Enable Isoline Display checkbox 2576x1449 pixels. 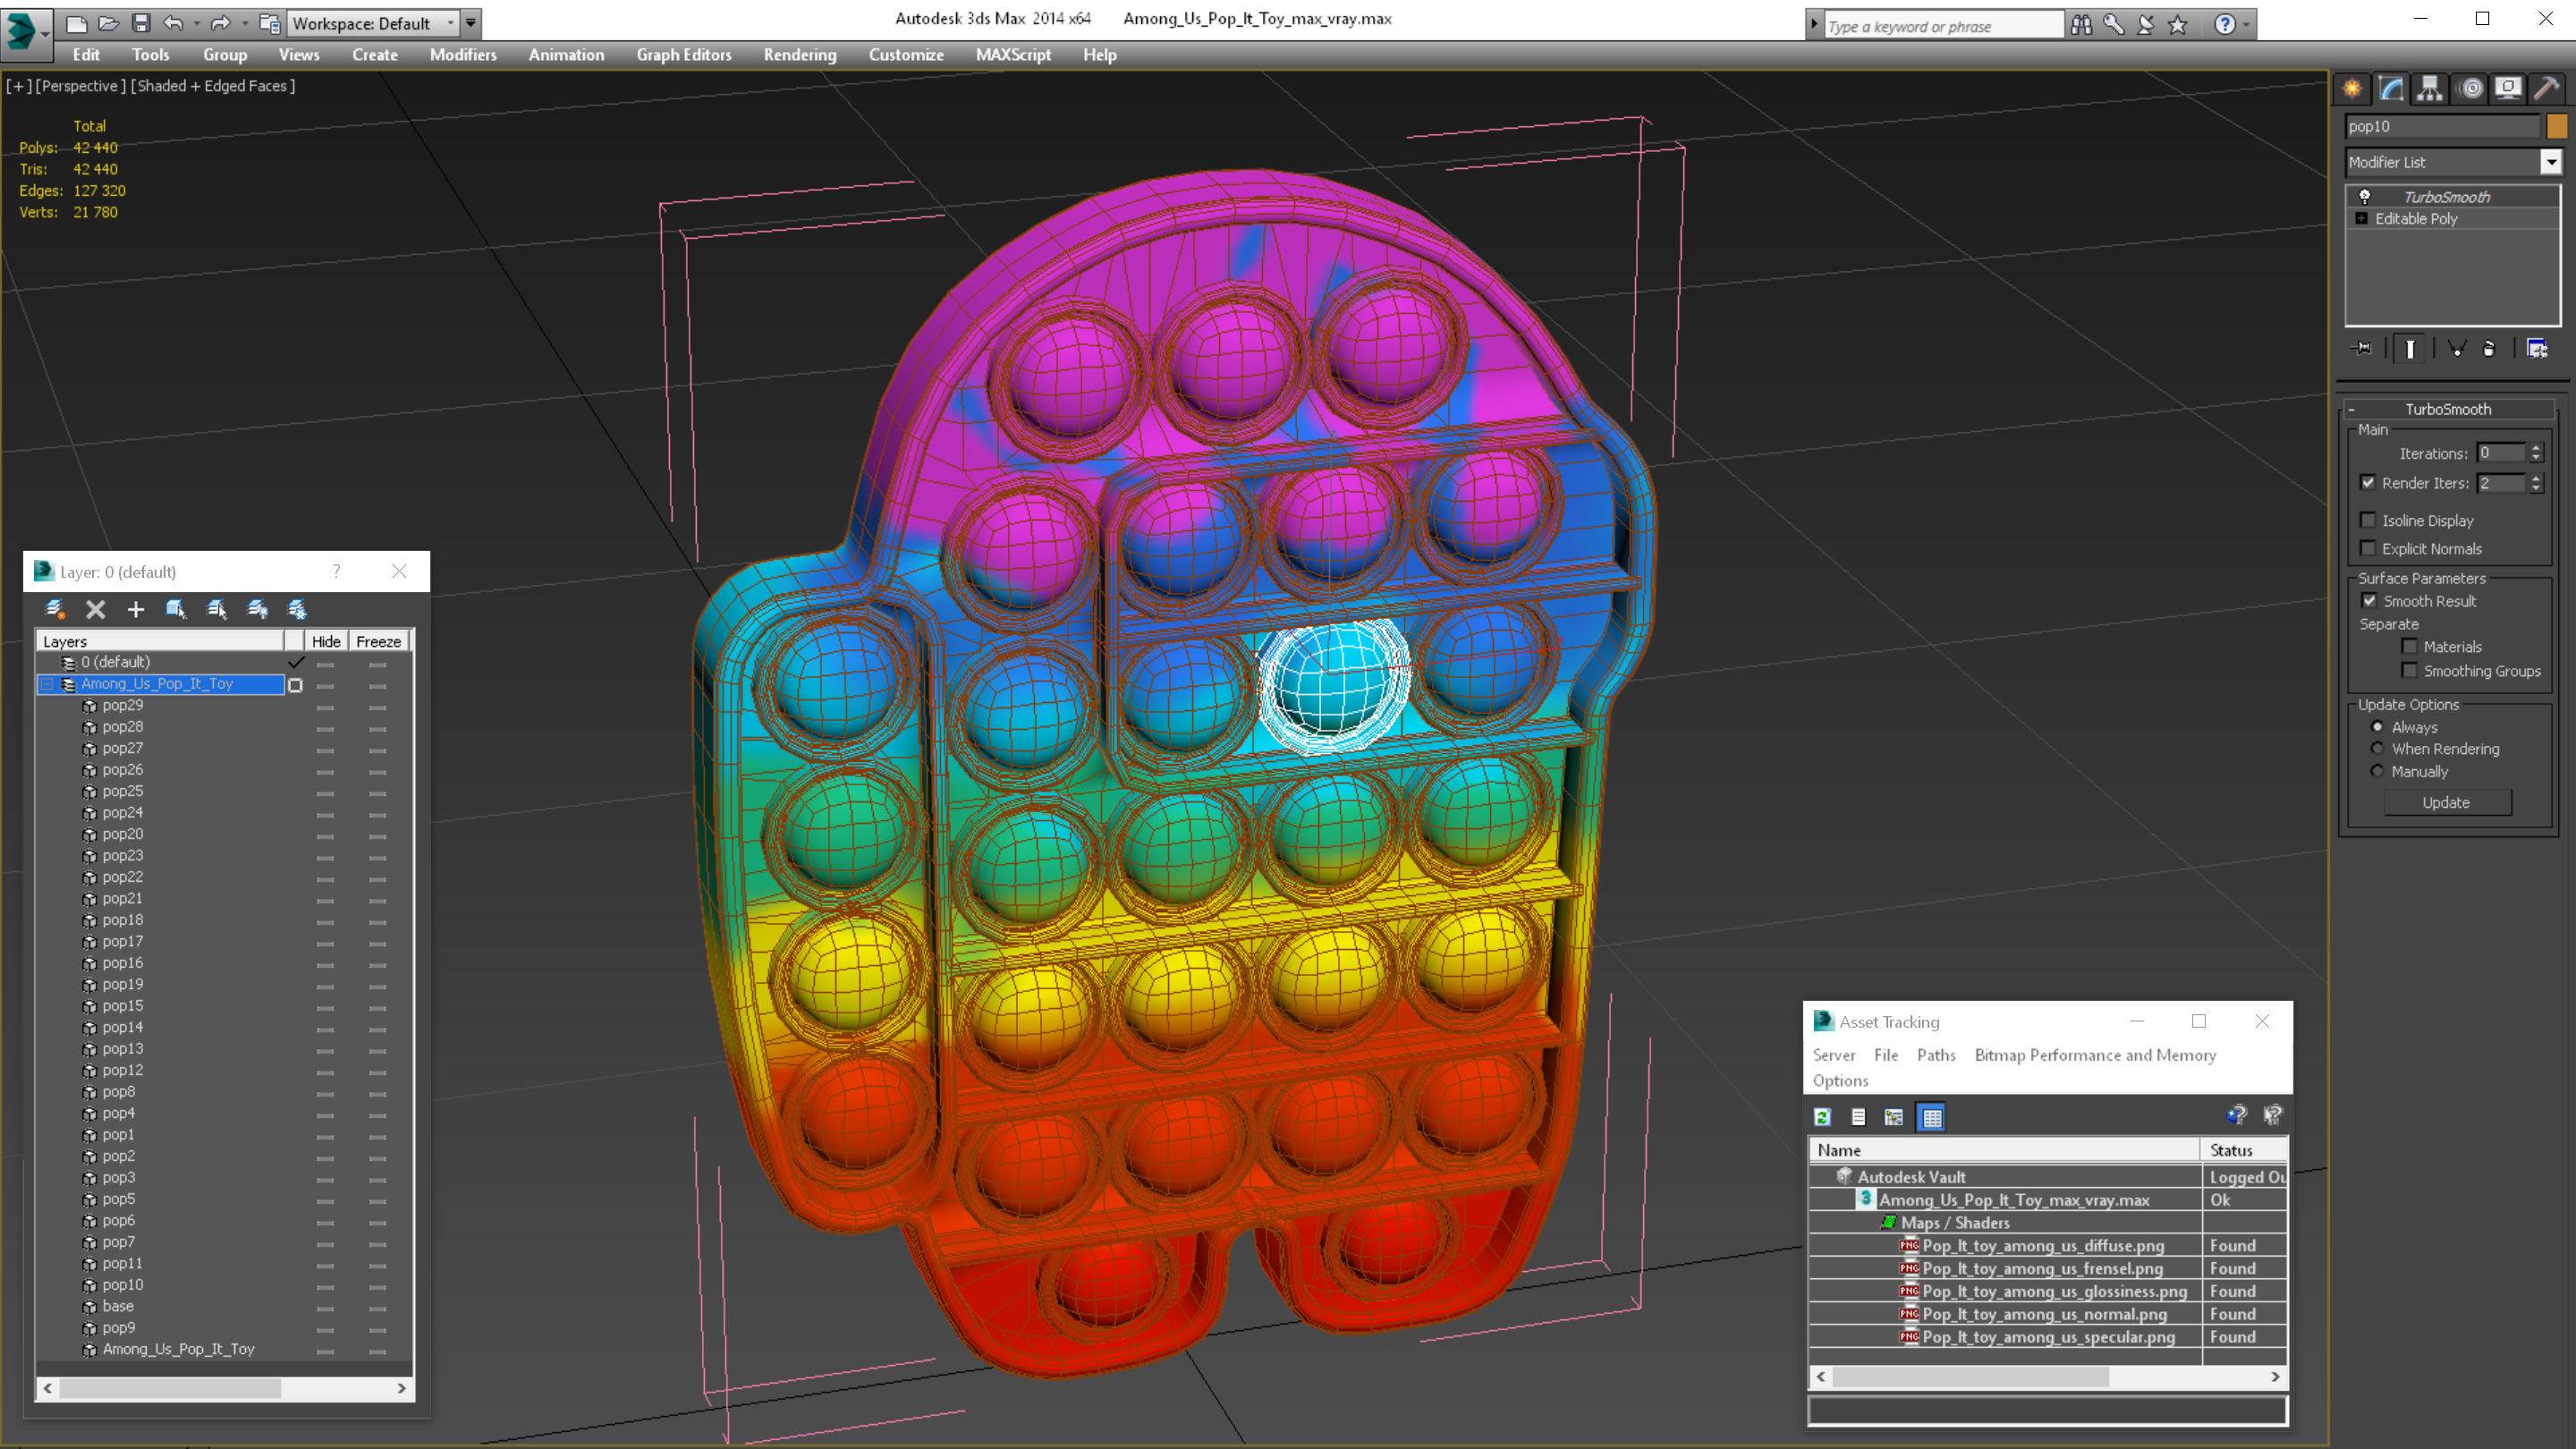[2368, 520]
